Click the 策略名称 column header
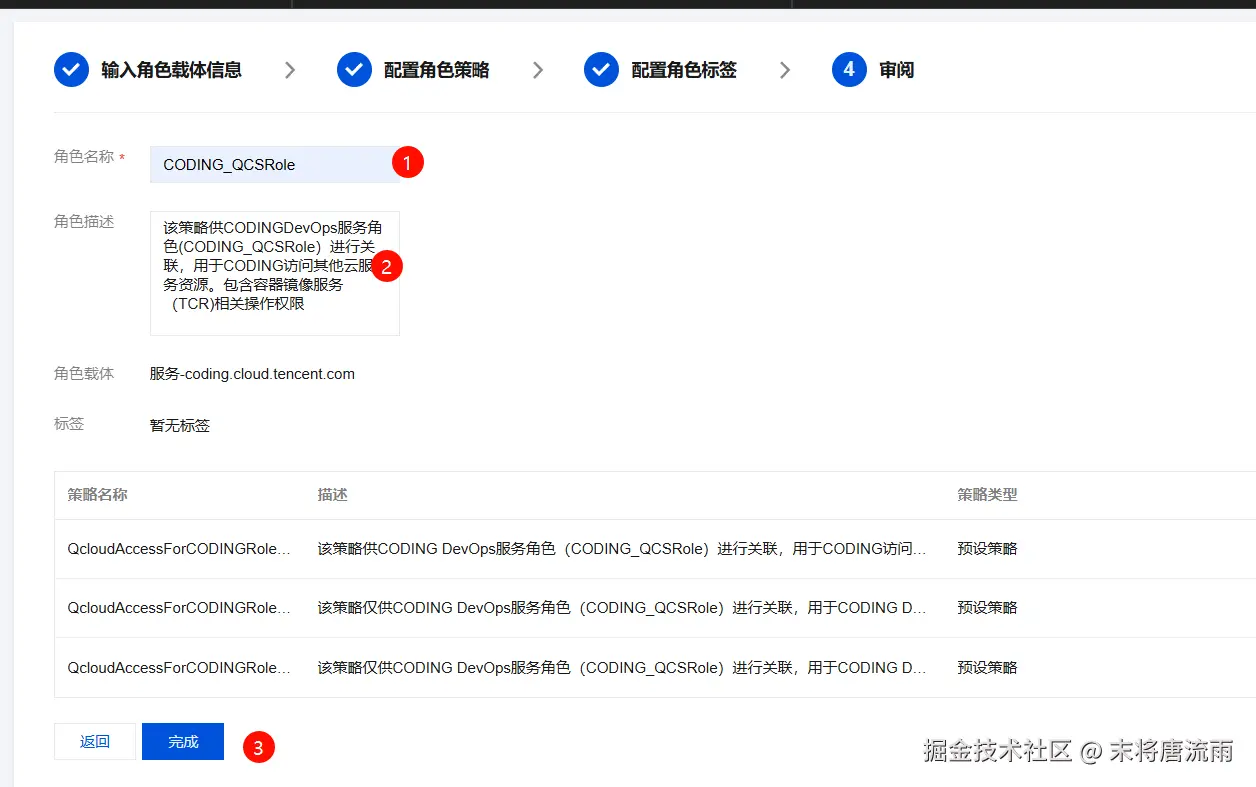The height and width of the screenshot is (787, 1256). coord(97,495)
